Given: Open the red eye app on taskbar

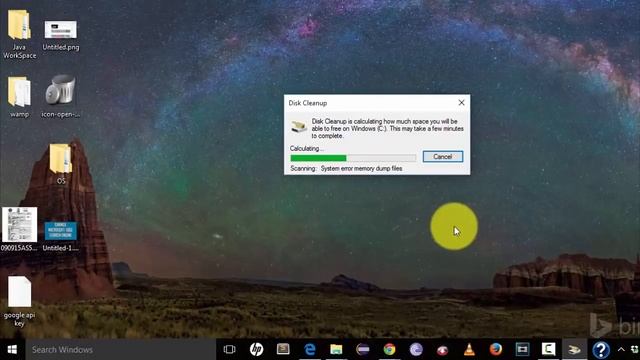Looking at the screenshot, I should tap(442, 350).
